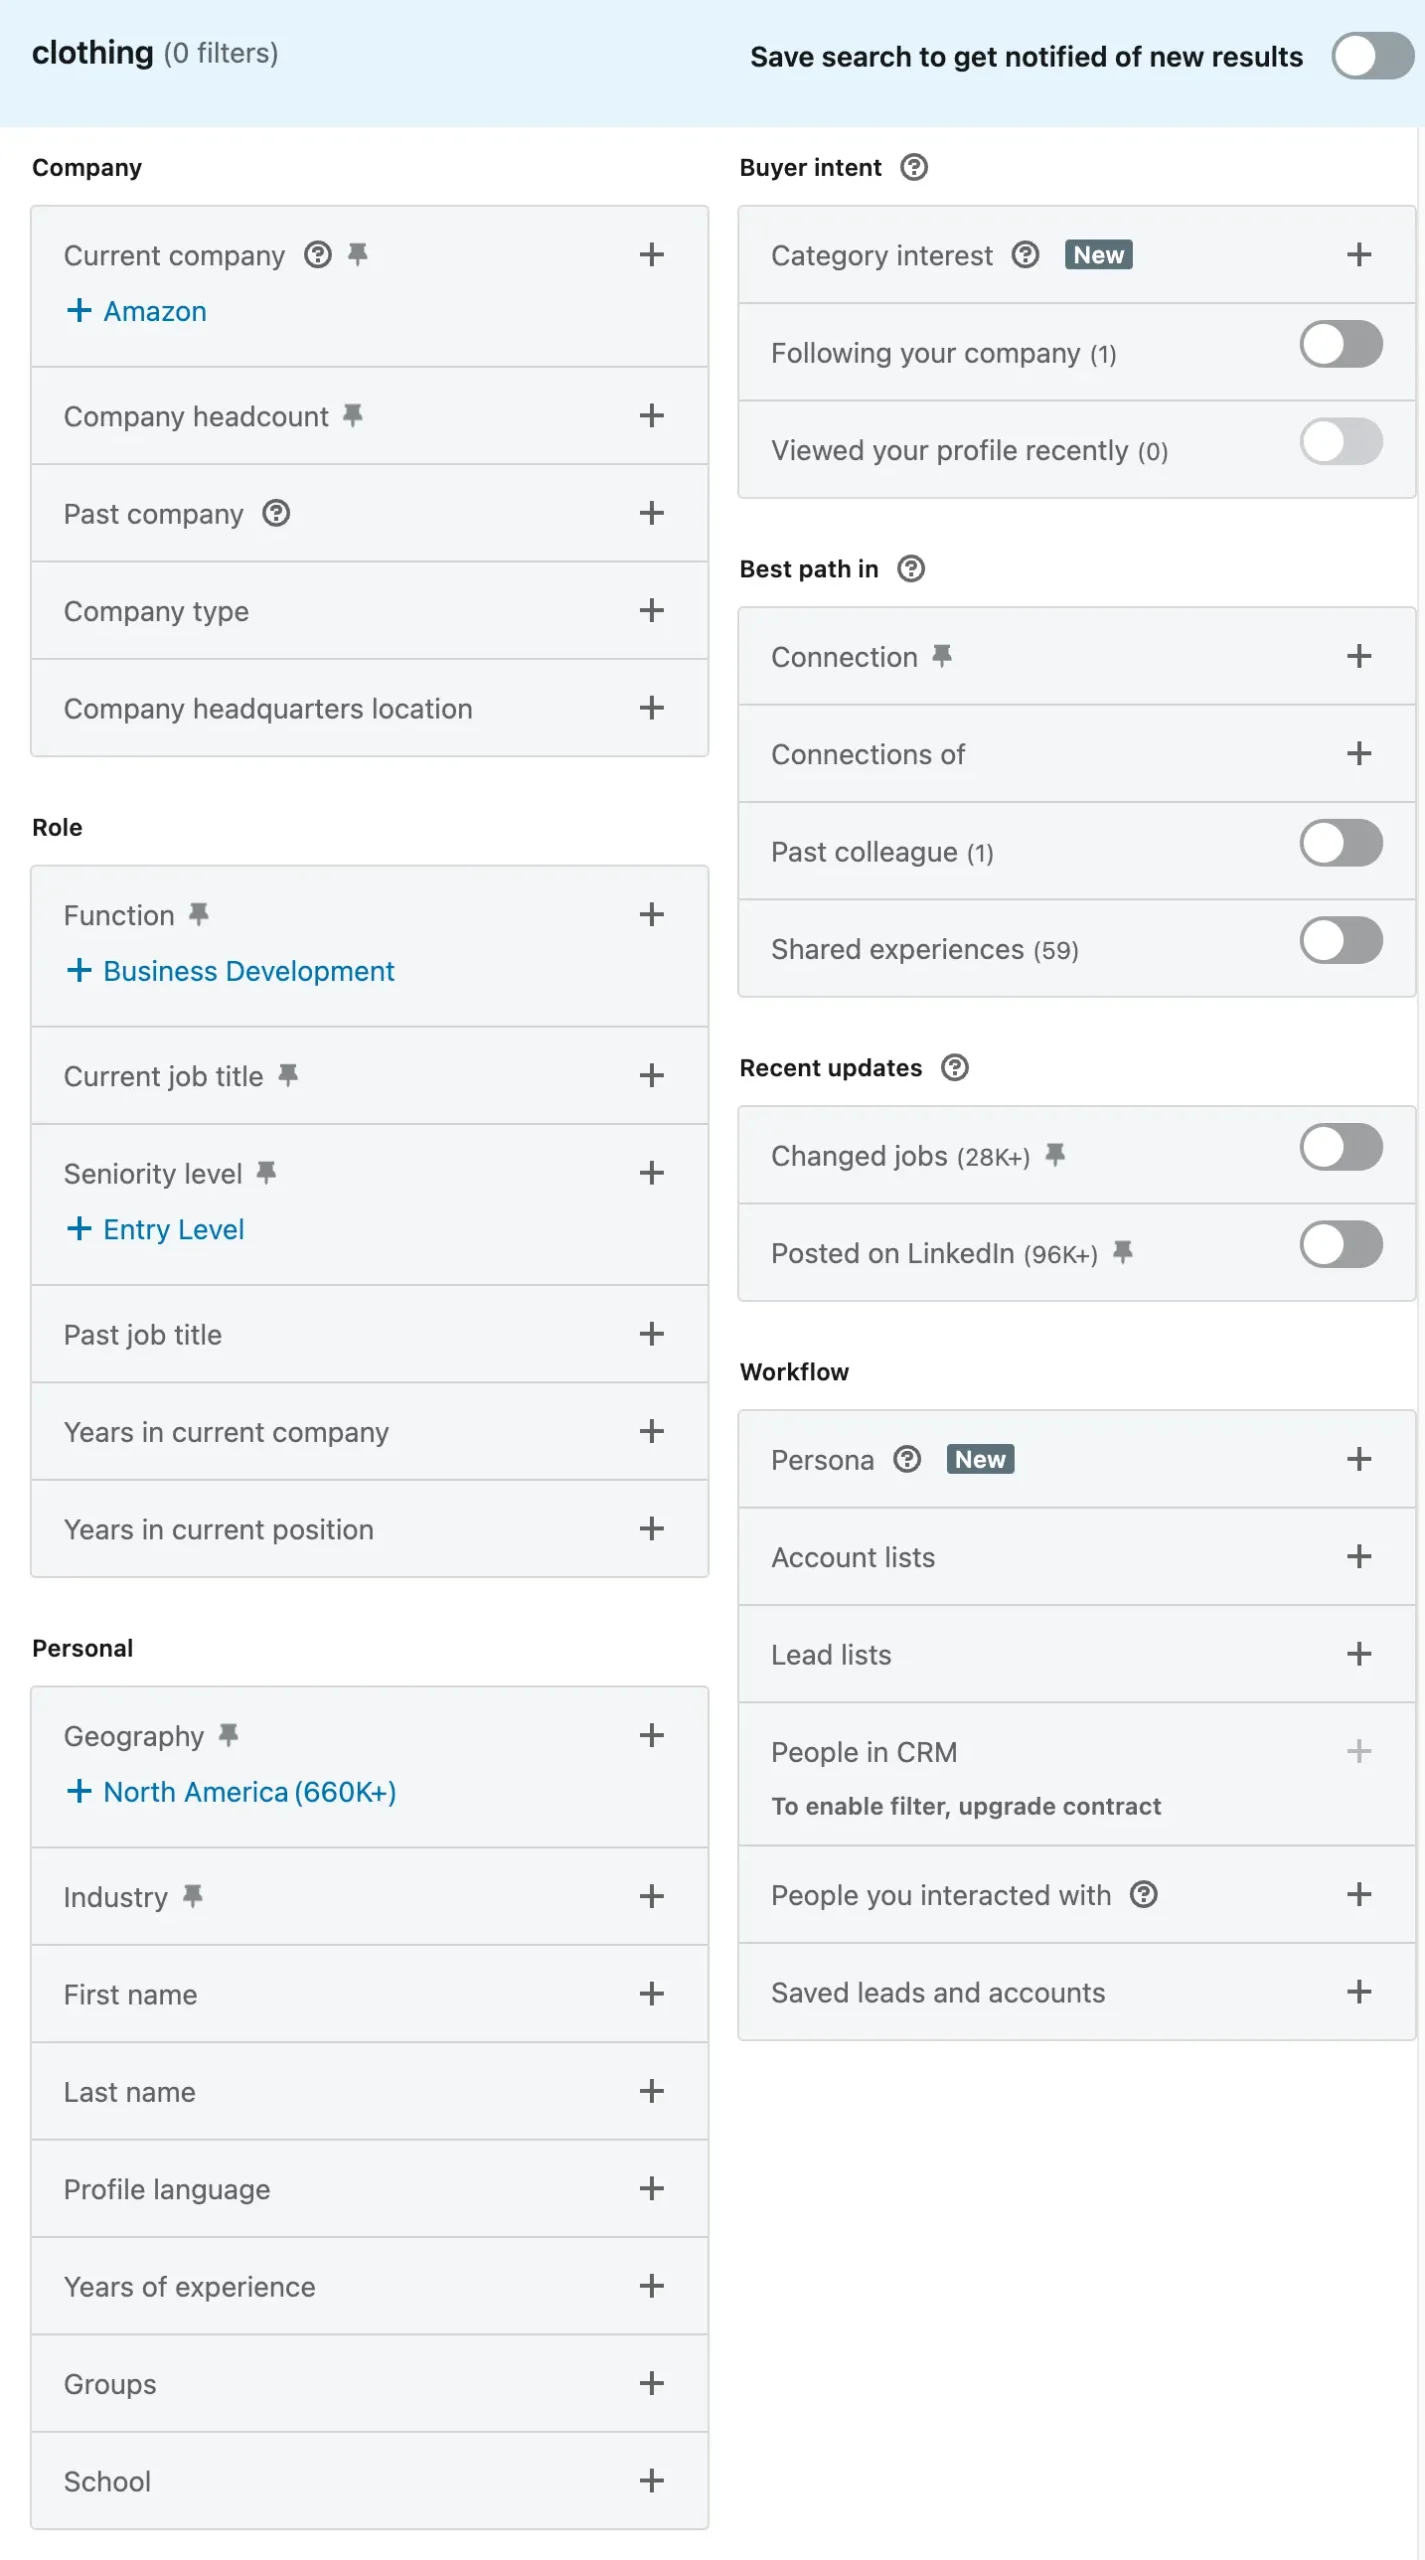
Task: Click the help icon next to Persona
Action: pos(906,1459)
